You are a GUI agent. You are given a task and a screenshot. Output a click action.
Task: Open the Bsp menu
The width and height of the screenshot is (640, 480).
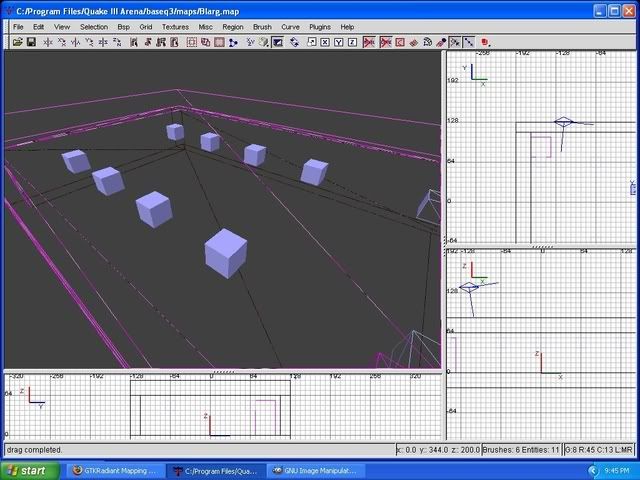point(123,26)
